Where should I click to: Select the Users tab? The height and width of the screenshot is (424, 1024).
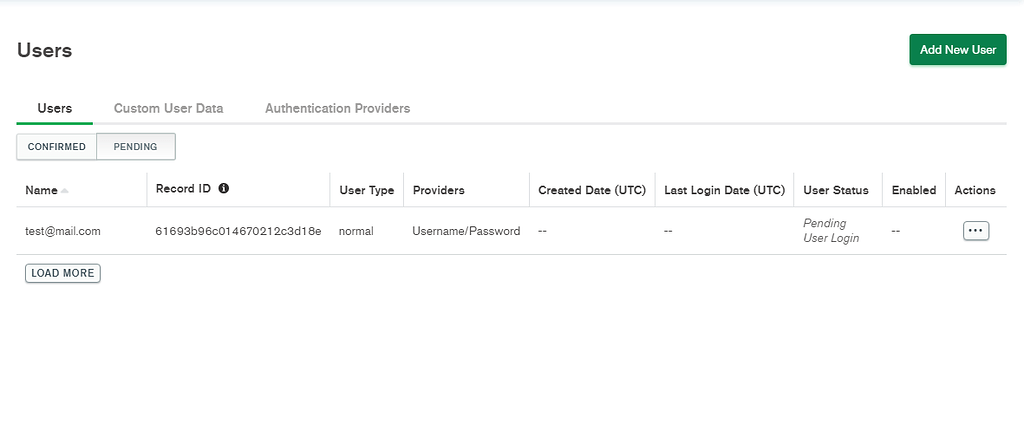pos(54,108)
